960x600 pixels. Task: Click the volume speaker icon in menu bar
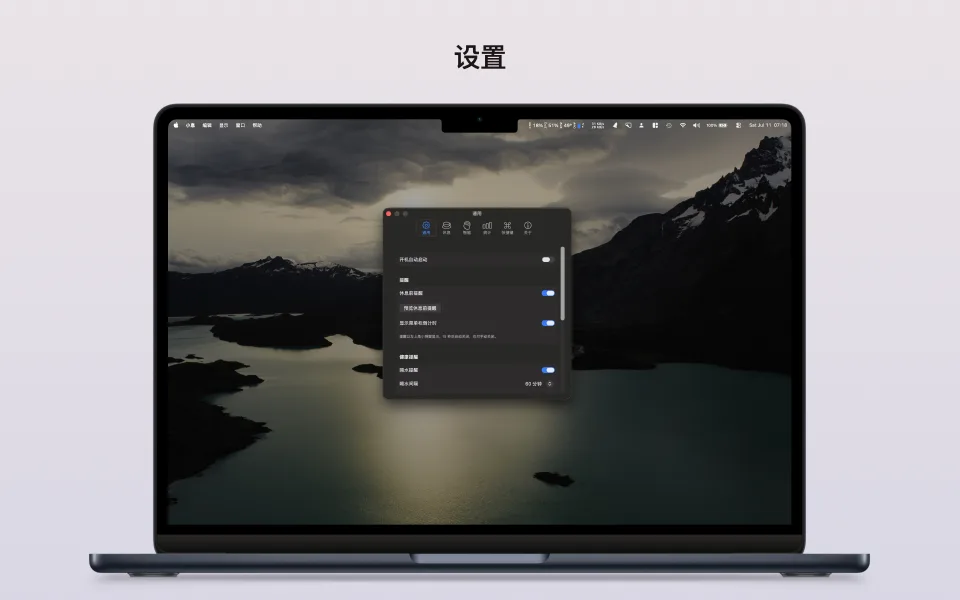pyautogui.click(x=696, y=125)
